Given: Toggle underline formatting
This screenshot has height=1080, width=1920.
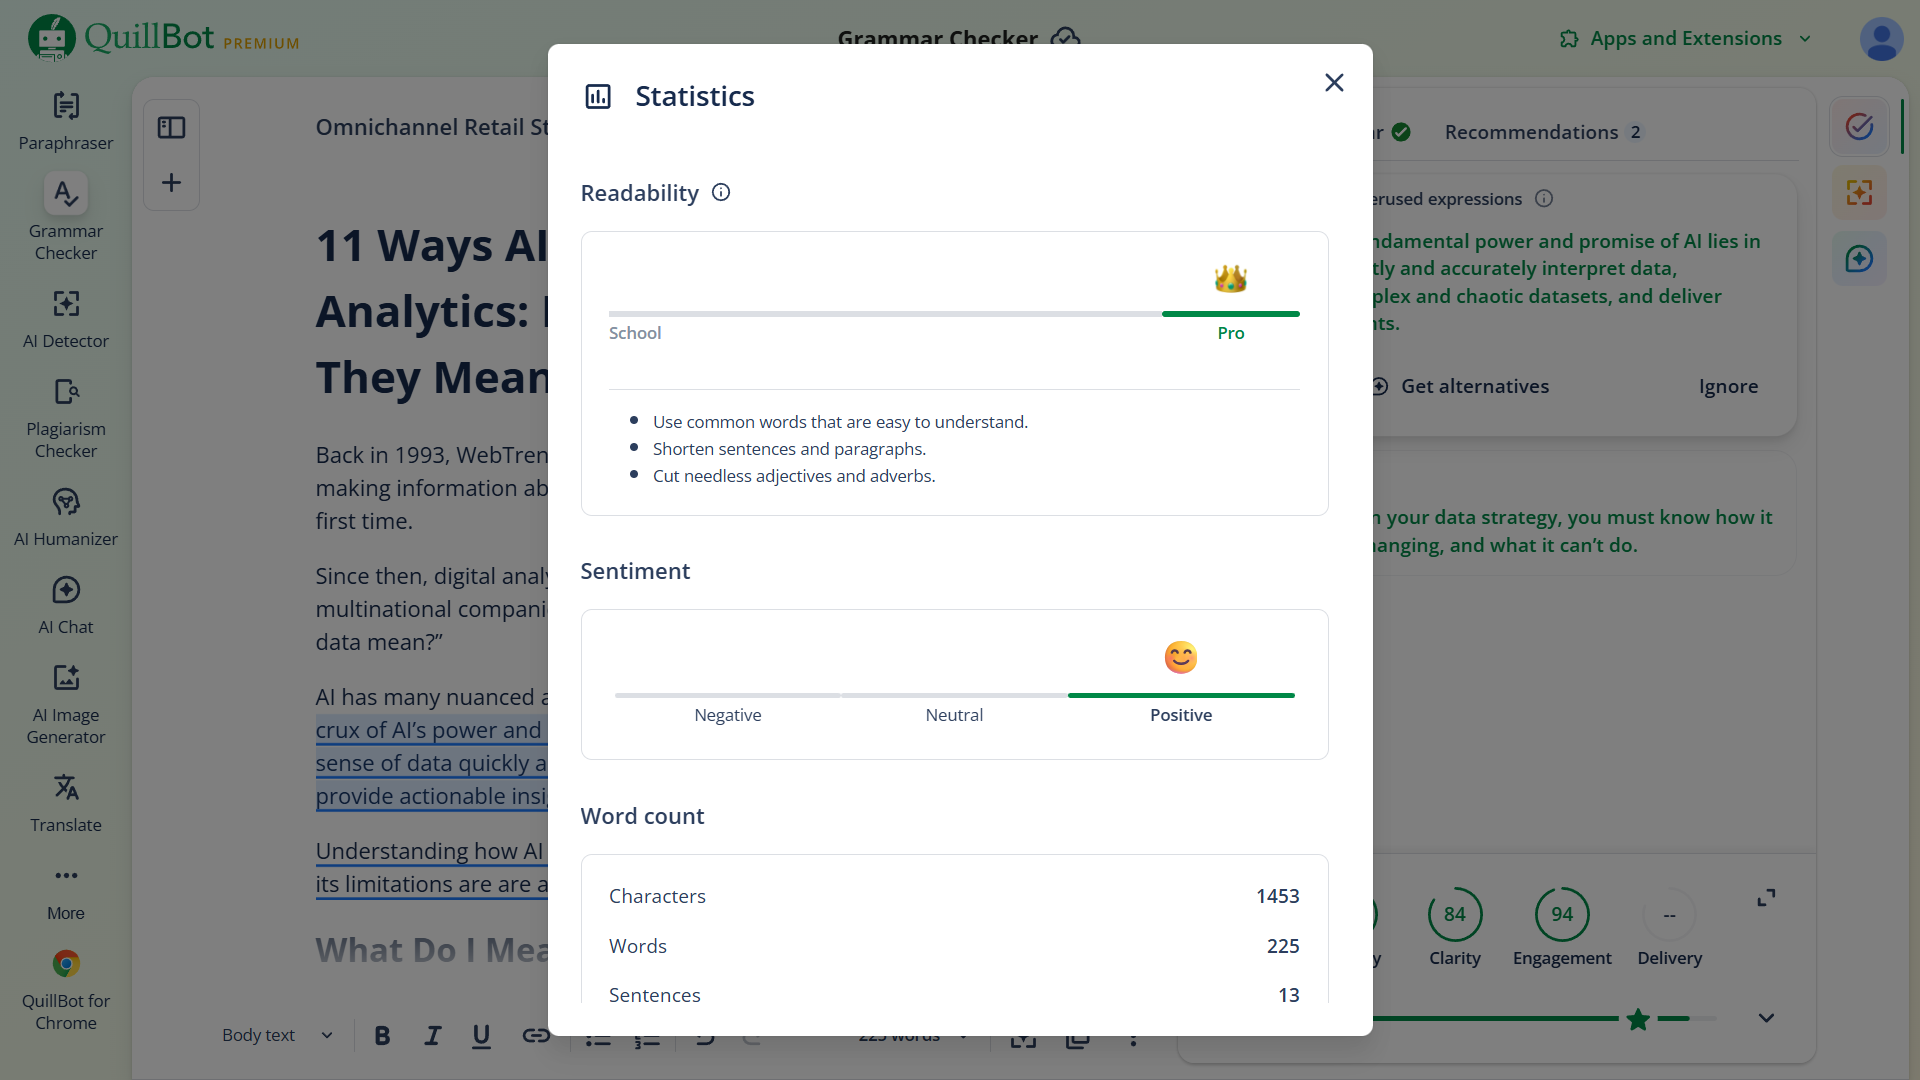Looking at the screenshot, I should 481,1036.
